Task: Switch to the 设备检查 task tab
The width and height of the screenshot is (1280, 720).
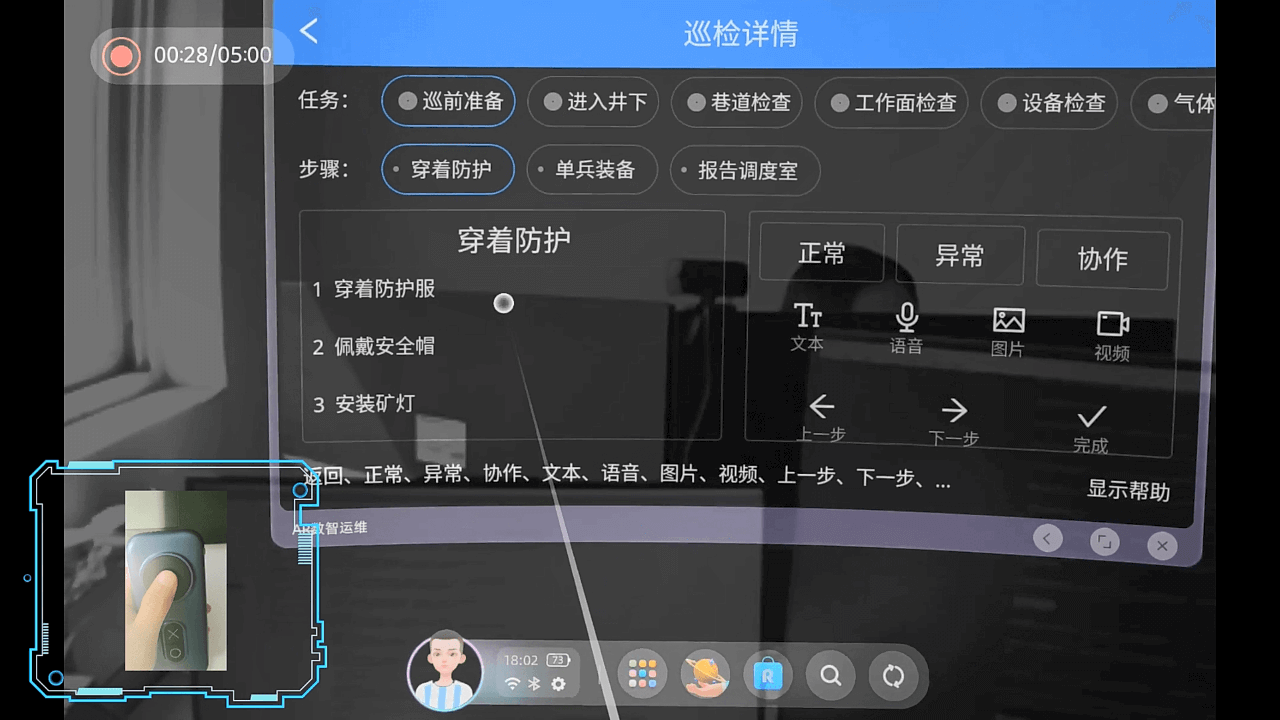Action: [1049, 103]
